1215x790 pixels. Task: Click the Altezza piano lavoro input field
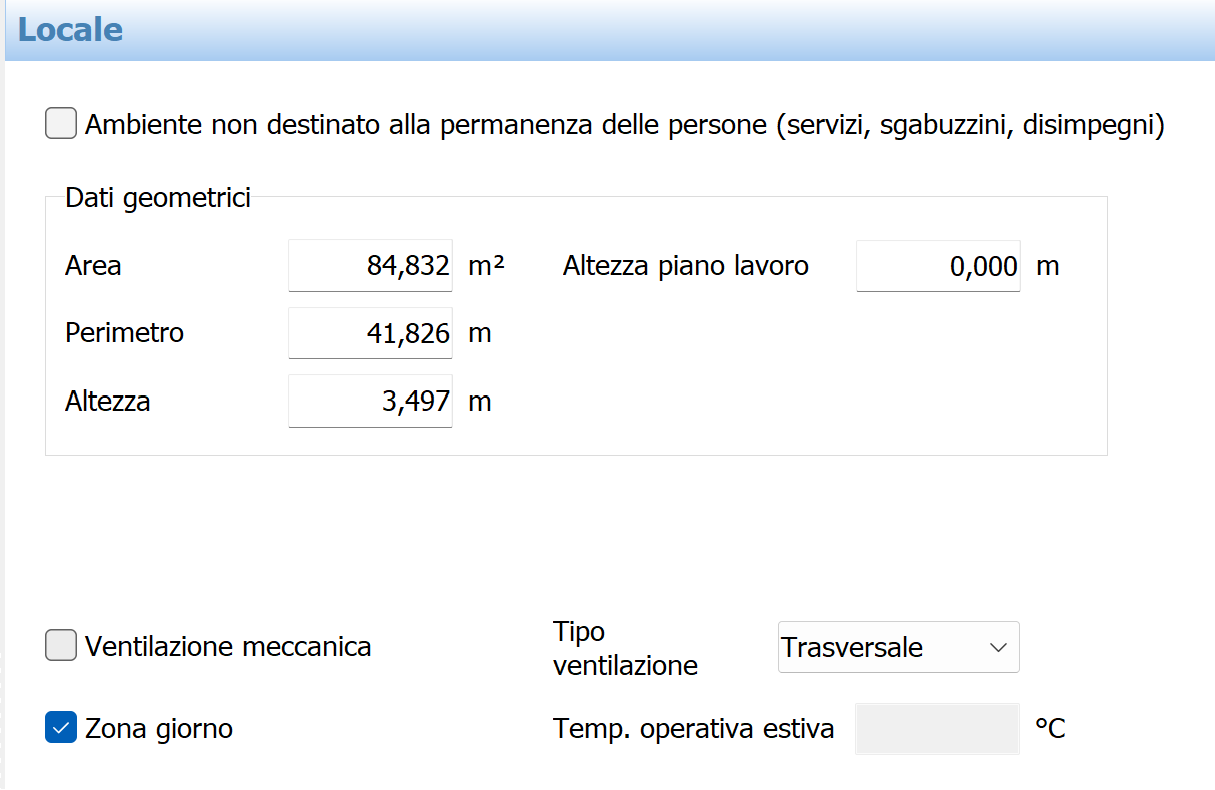tap(937, 266)
